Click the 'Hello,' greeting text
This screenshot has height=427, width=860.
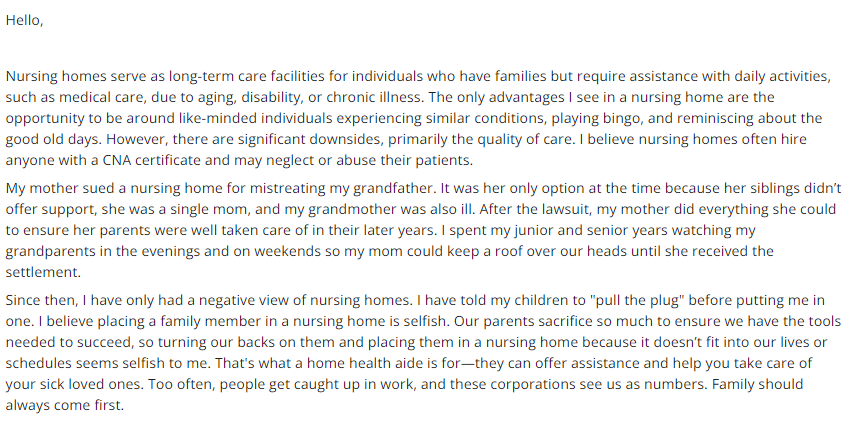[24, 20]
